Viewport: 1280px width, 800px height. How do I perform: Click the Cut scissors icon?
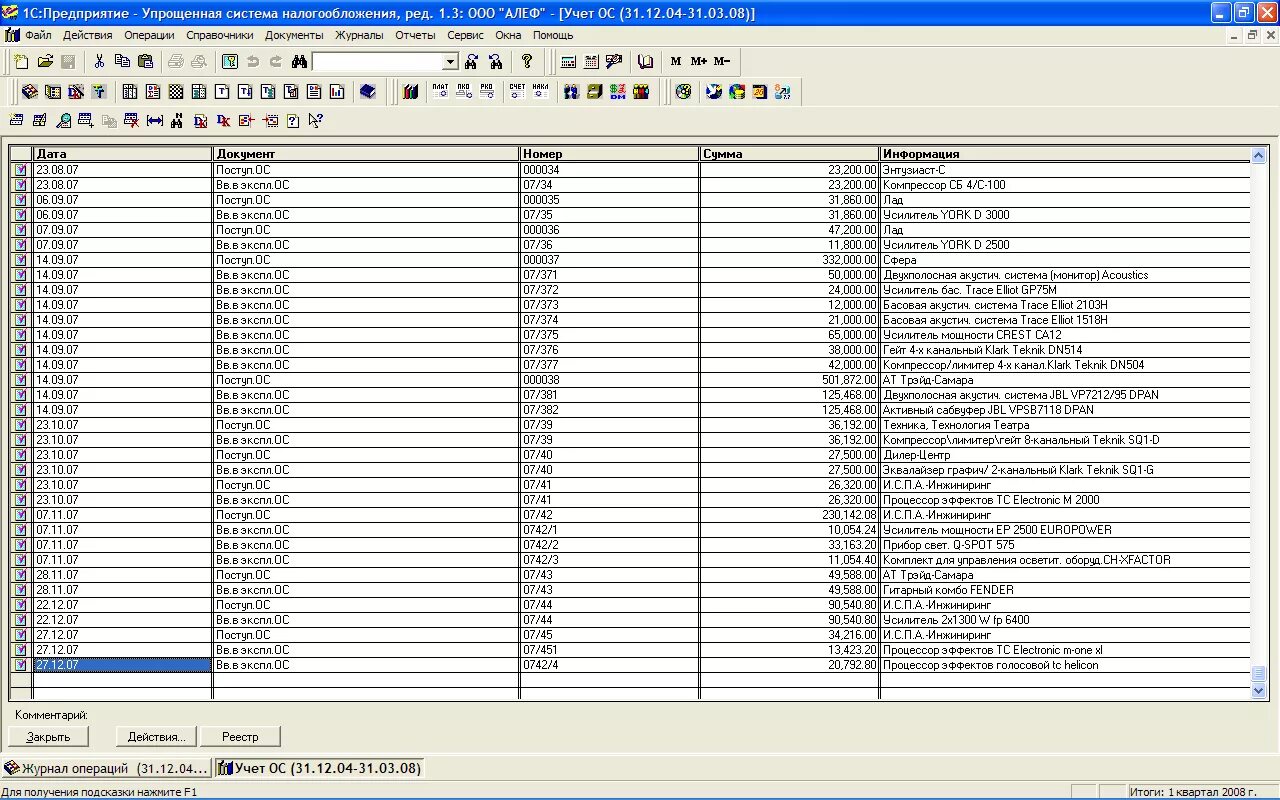coord(99,61)
